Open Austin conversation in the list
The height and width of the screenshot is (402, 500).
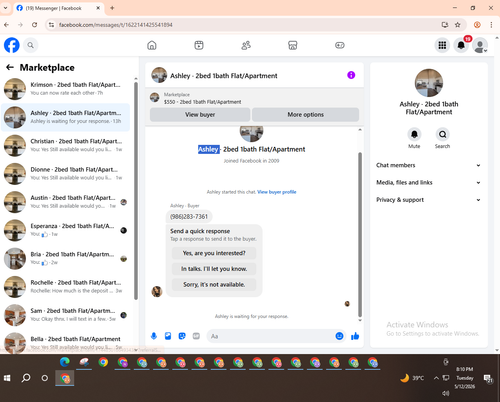point(66,202)
